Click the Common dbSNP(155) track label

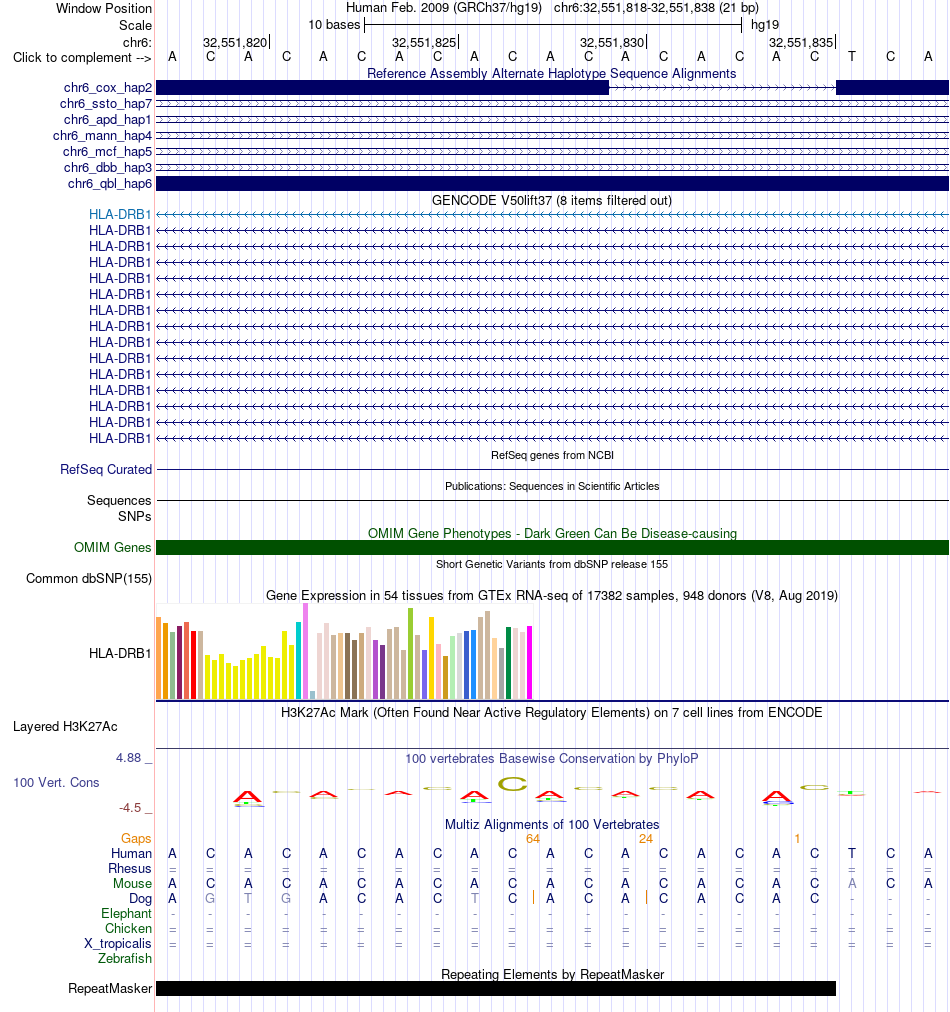coord(89,578)
